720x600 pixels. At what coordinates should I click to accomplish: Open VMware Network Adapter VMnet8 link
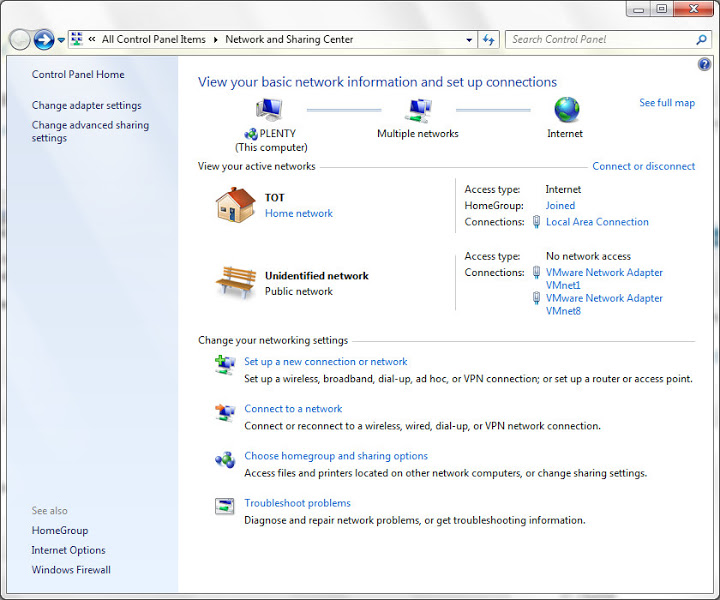pyautogui.click(x=604, y=304)
